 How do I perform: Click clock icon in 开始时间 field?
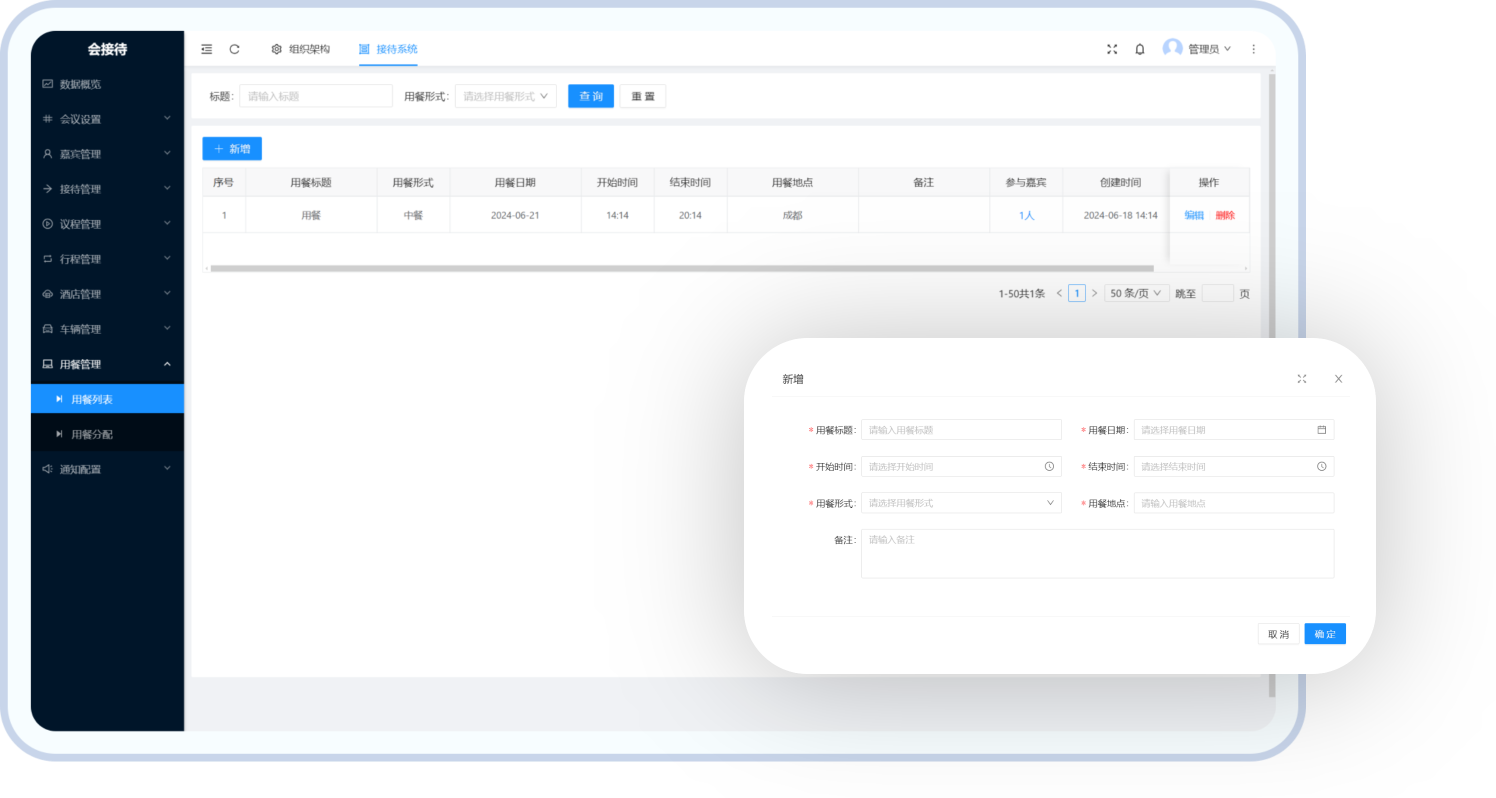[1049, 467]
